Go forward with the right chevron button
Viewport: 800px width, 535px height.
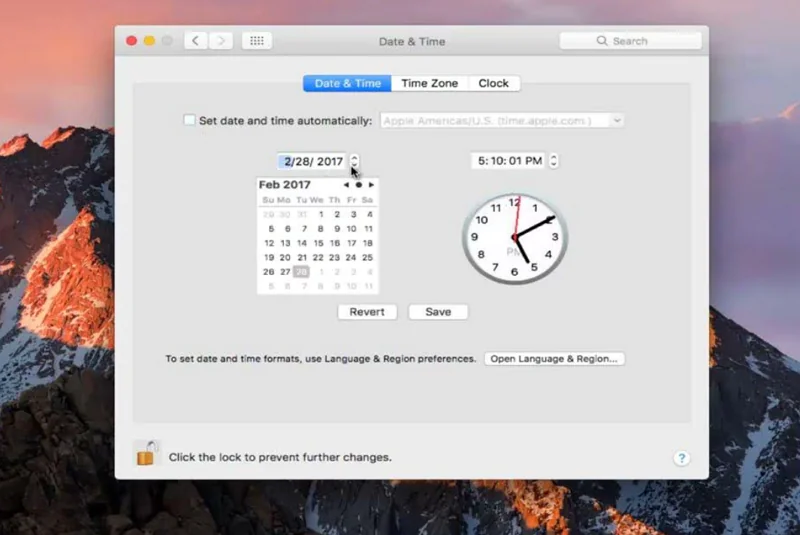point(220,41)
